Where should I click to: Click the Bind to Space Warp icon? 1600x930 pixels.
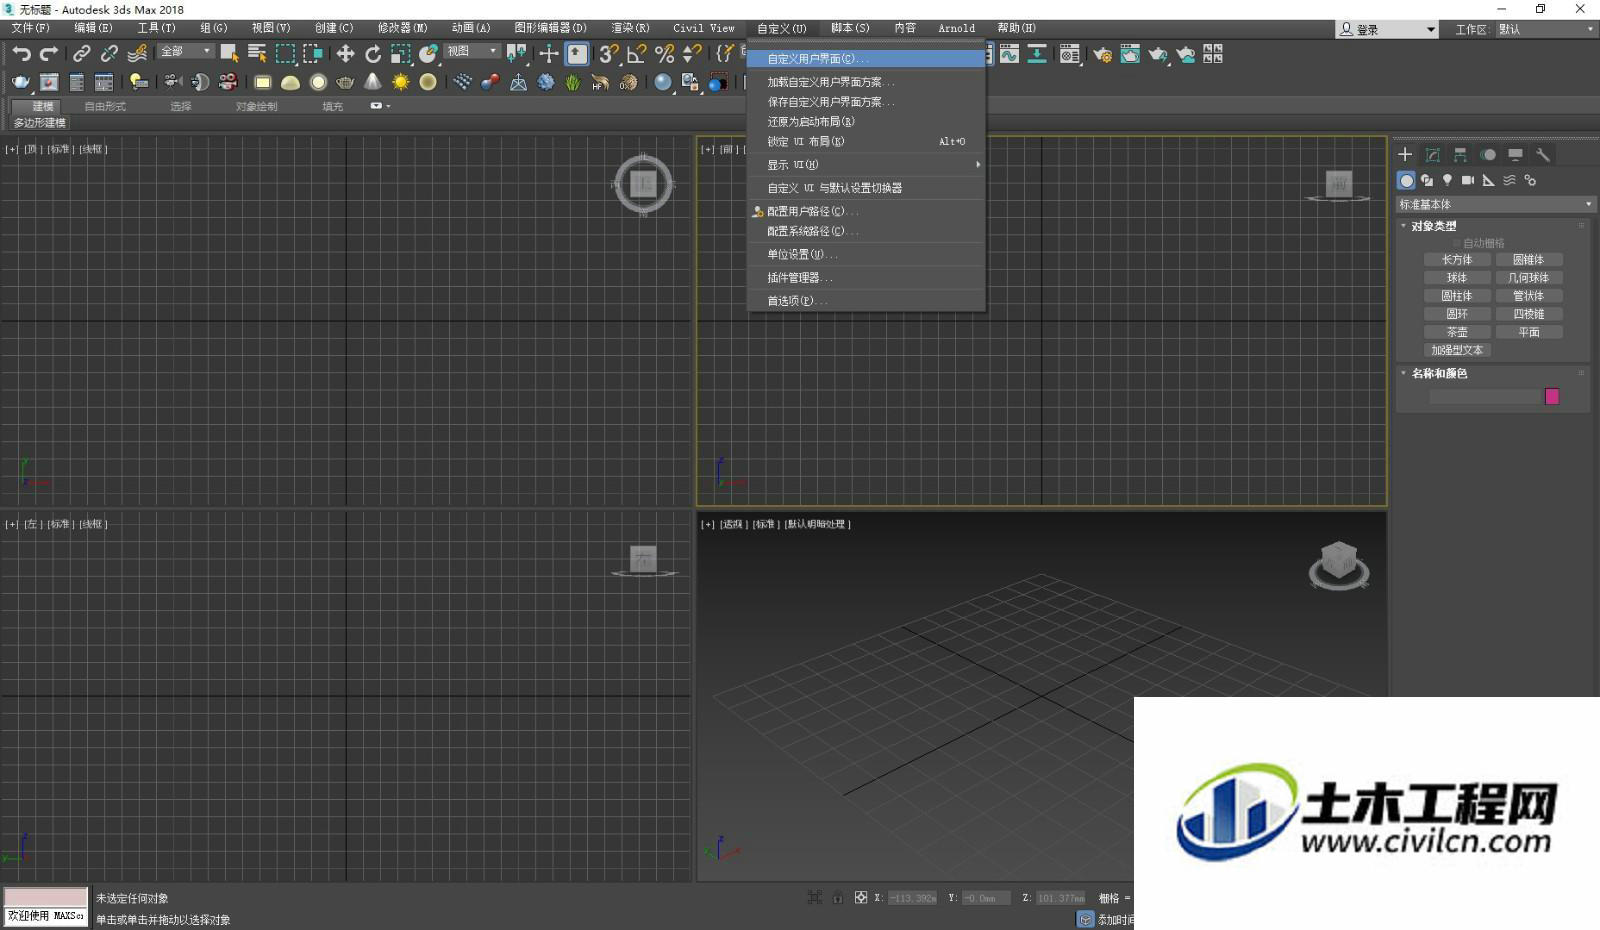pos(138,54)
